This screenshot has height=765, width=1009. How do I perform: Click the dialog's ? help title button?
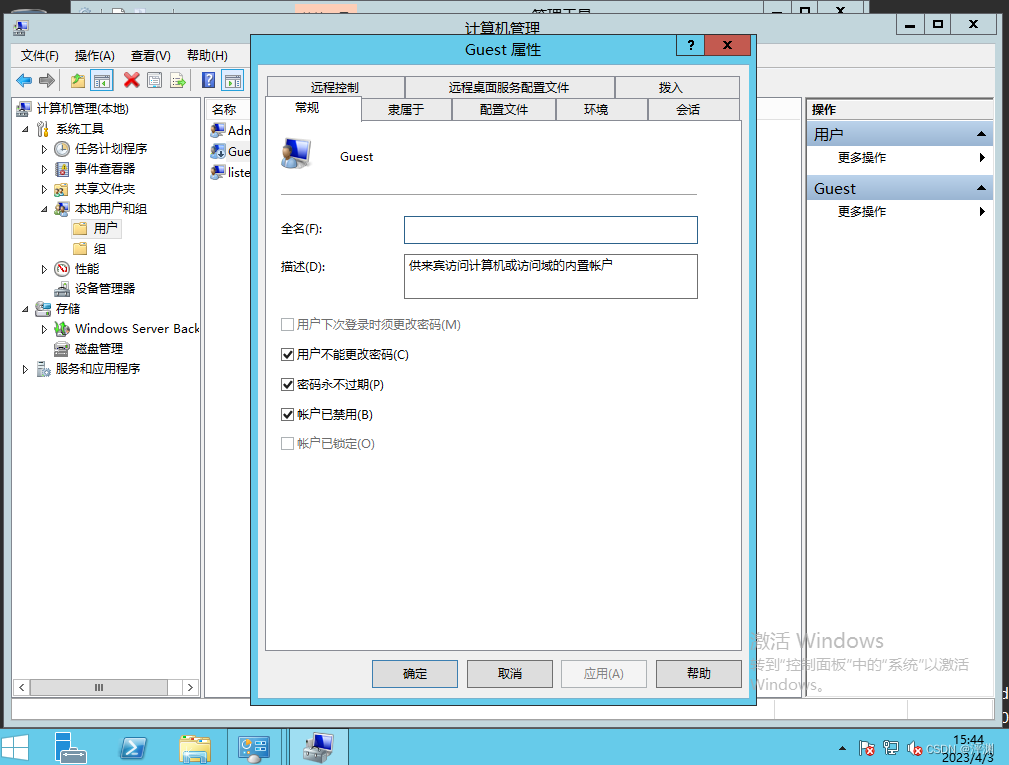coord(690,45)
